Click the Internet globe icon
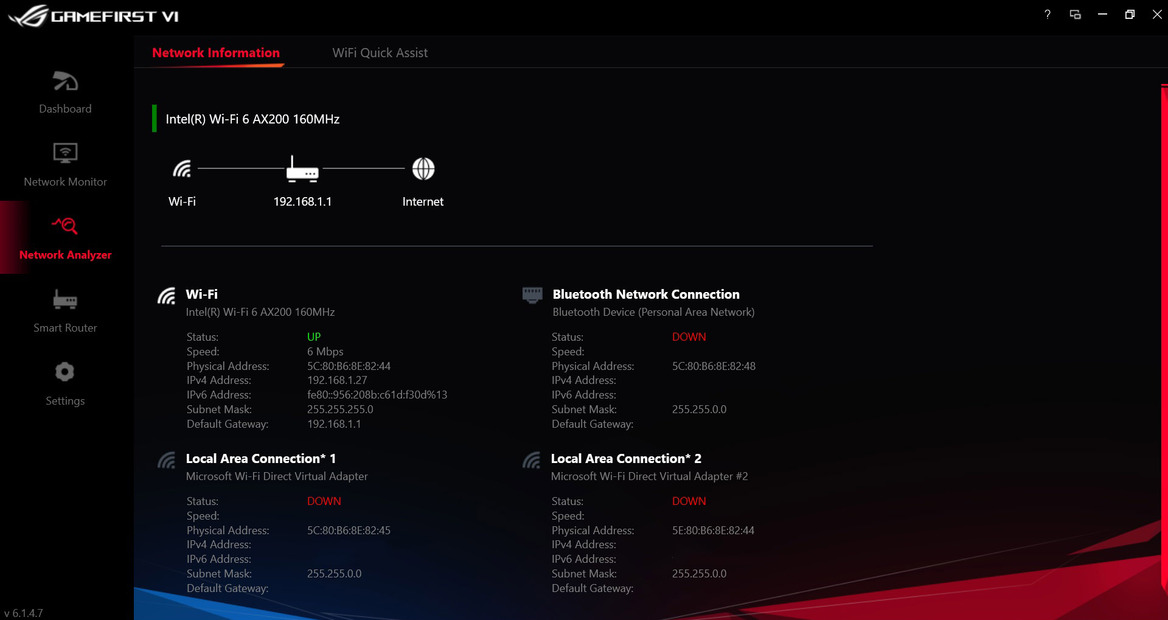 (423, 169)
